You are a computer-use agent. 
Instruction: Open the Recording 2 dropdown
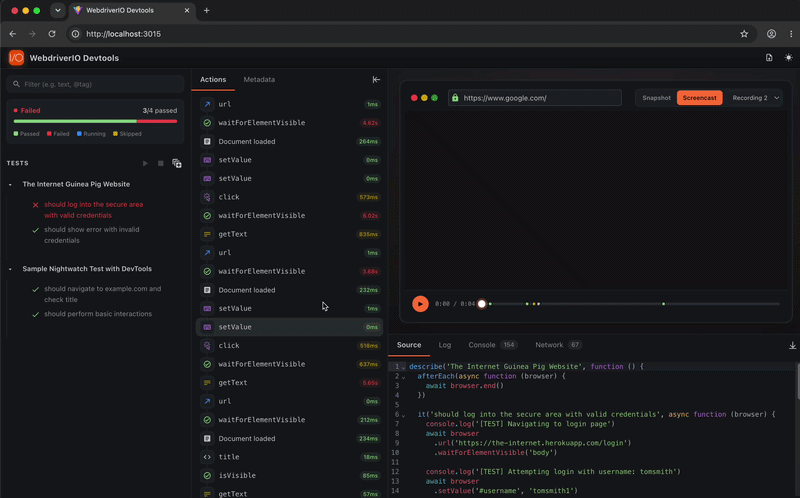[x=756, y=98]
